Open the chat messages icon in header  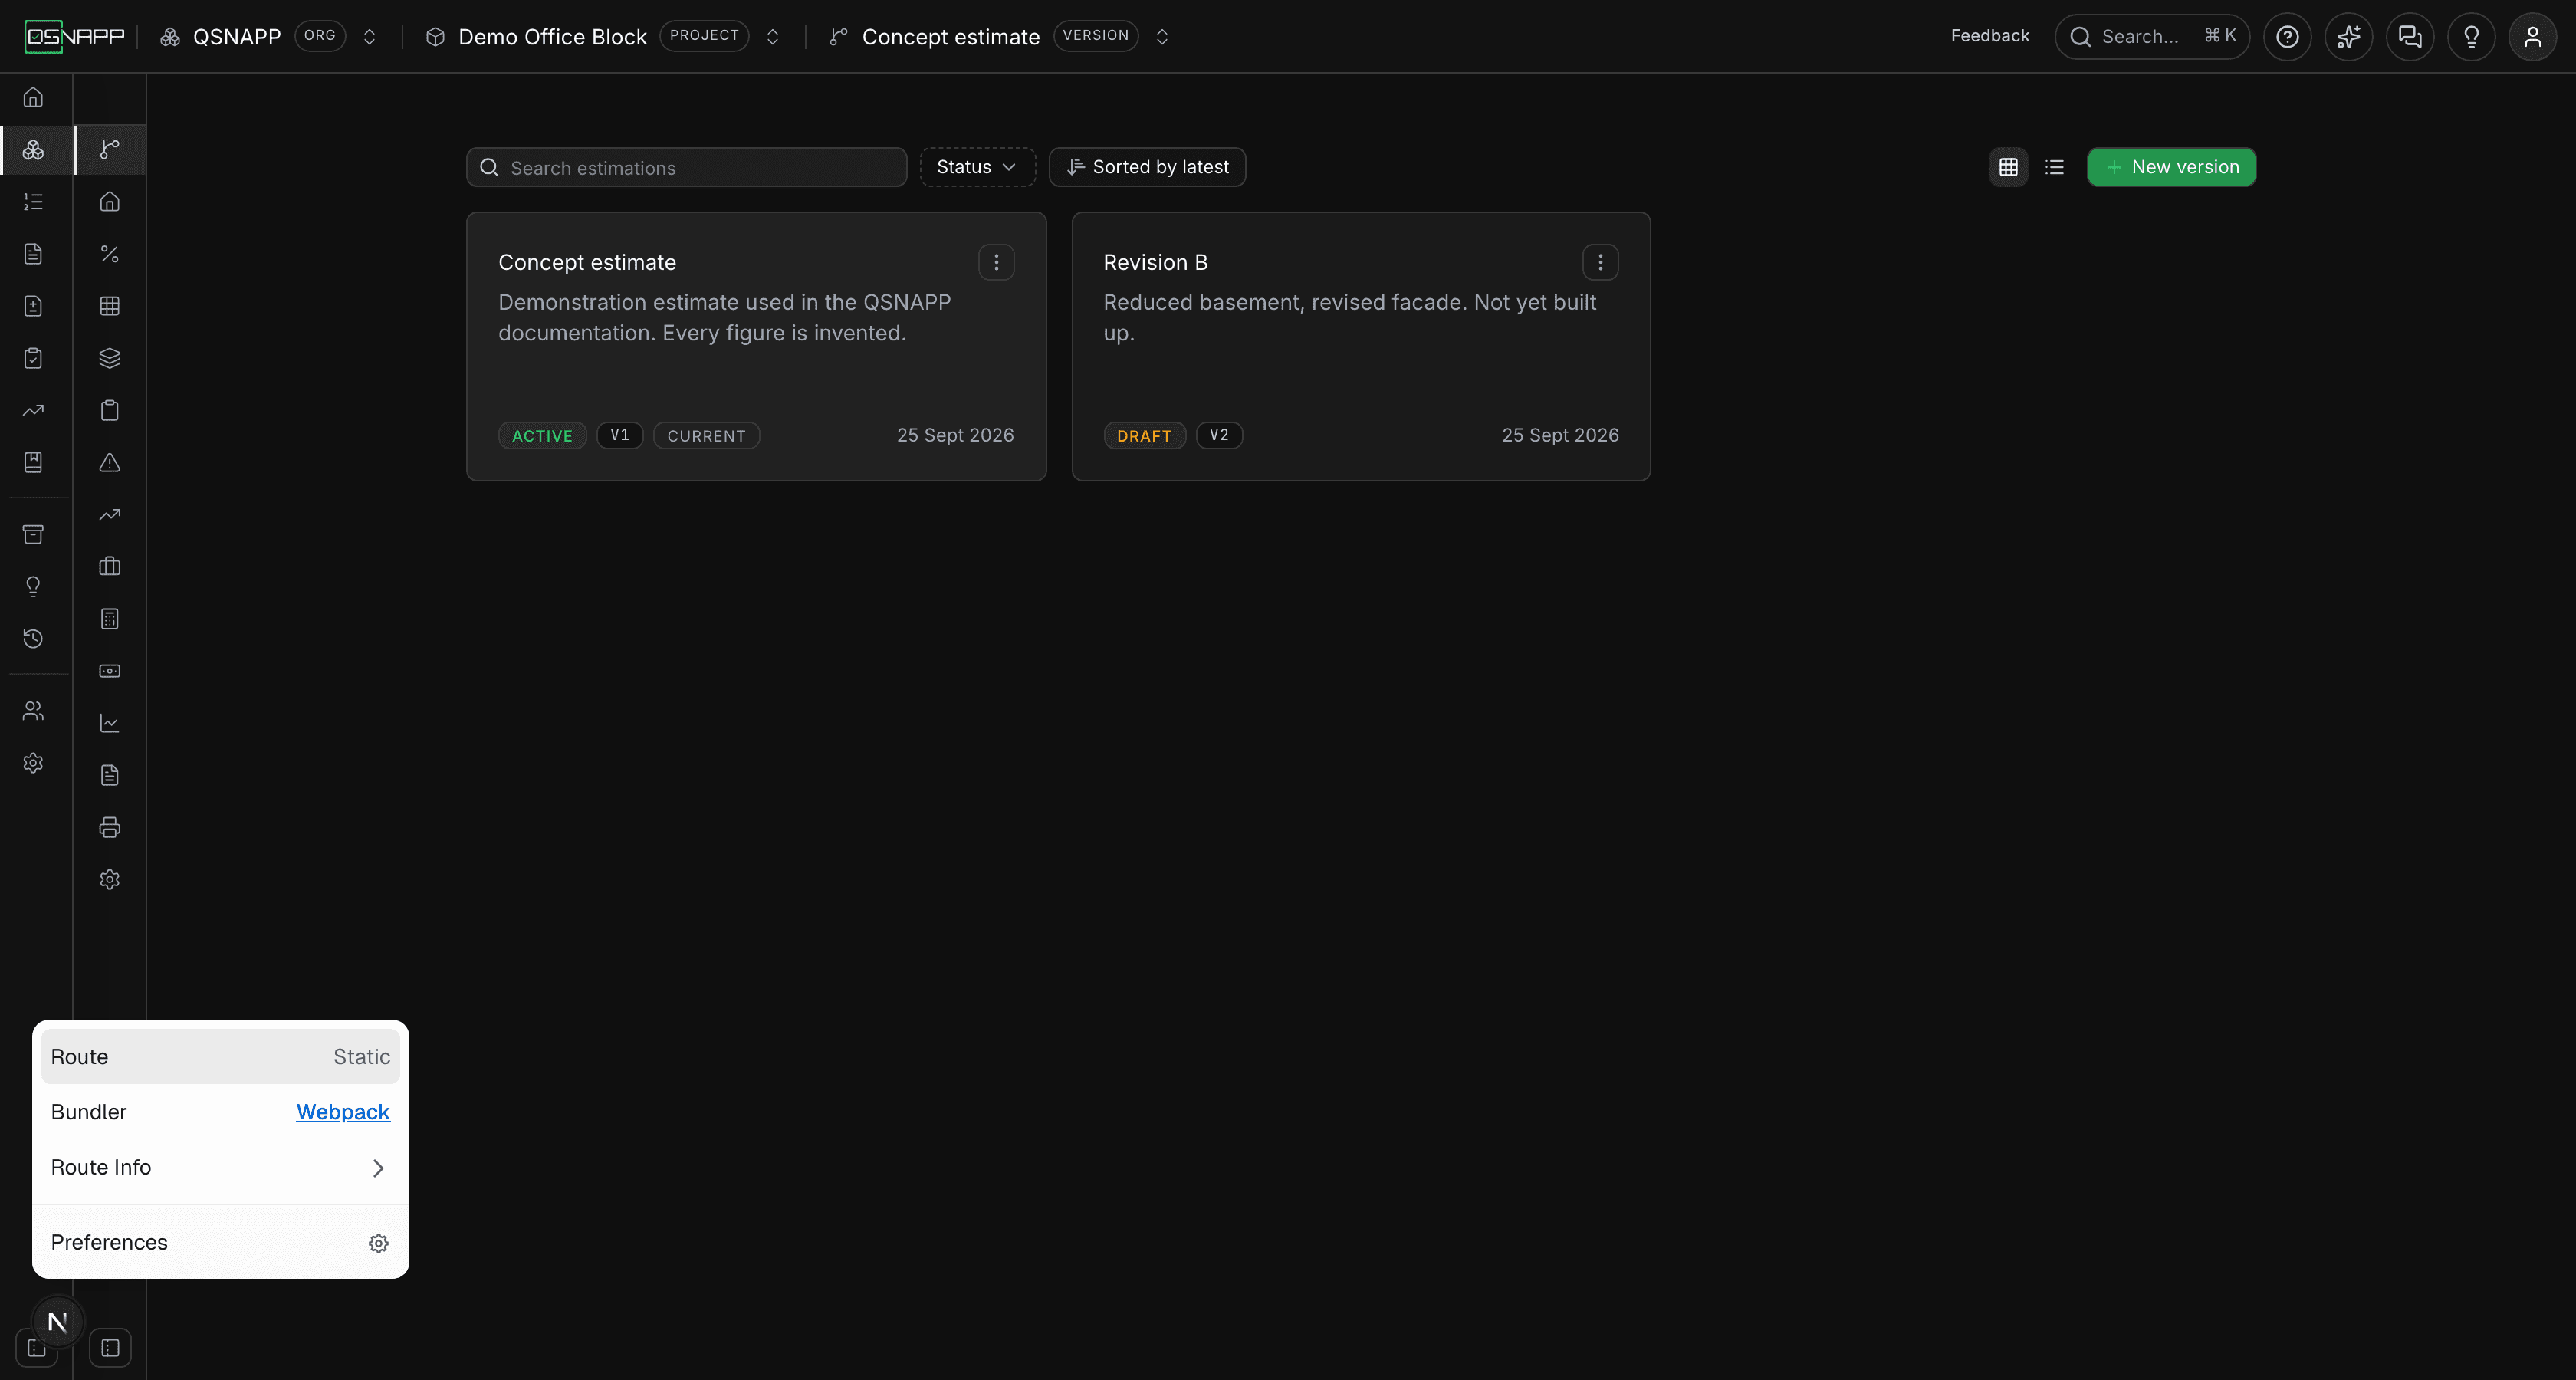(2410, 37)
